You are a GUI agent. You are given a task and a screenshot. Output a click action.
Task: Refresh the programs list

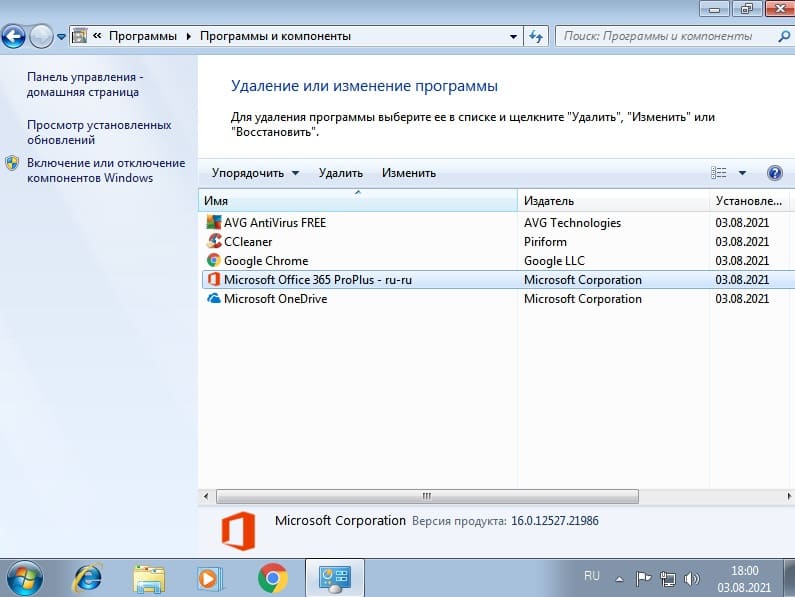pyautogui.click(x=536, y=37)
